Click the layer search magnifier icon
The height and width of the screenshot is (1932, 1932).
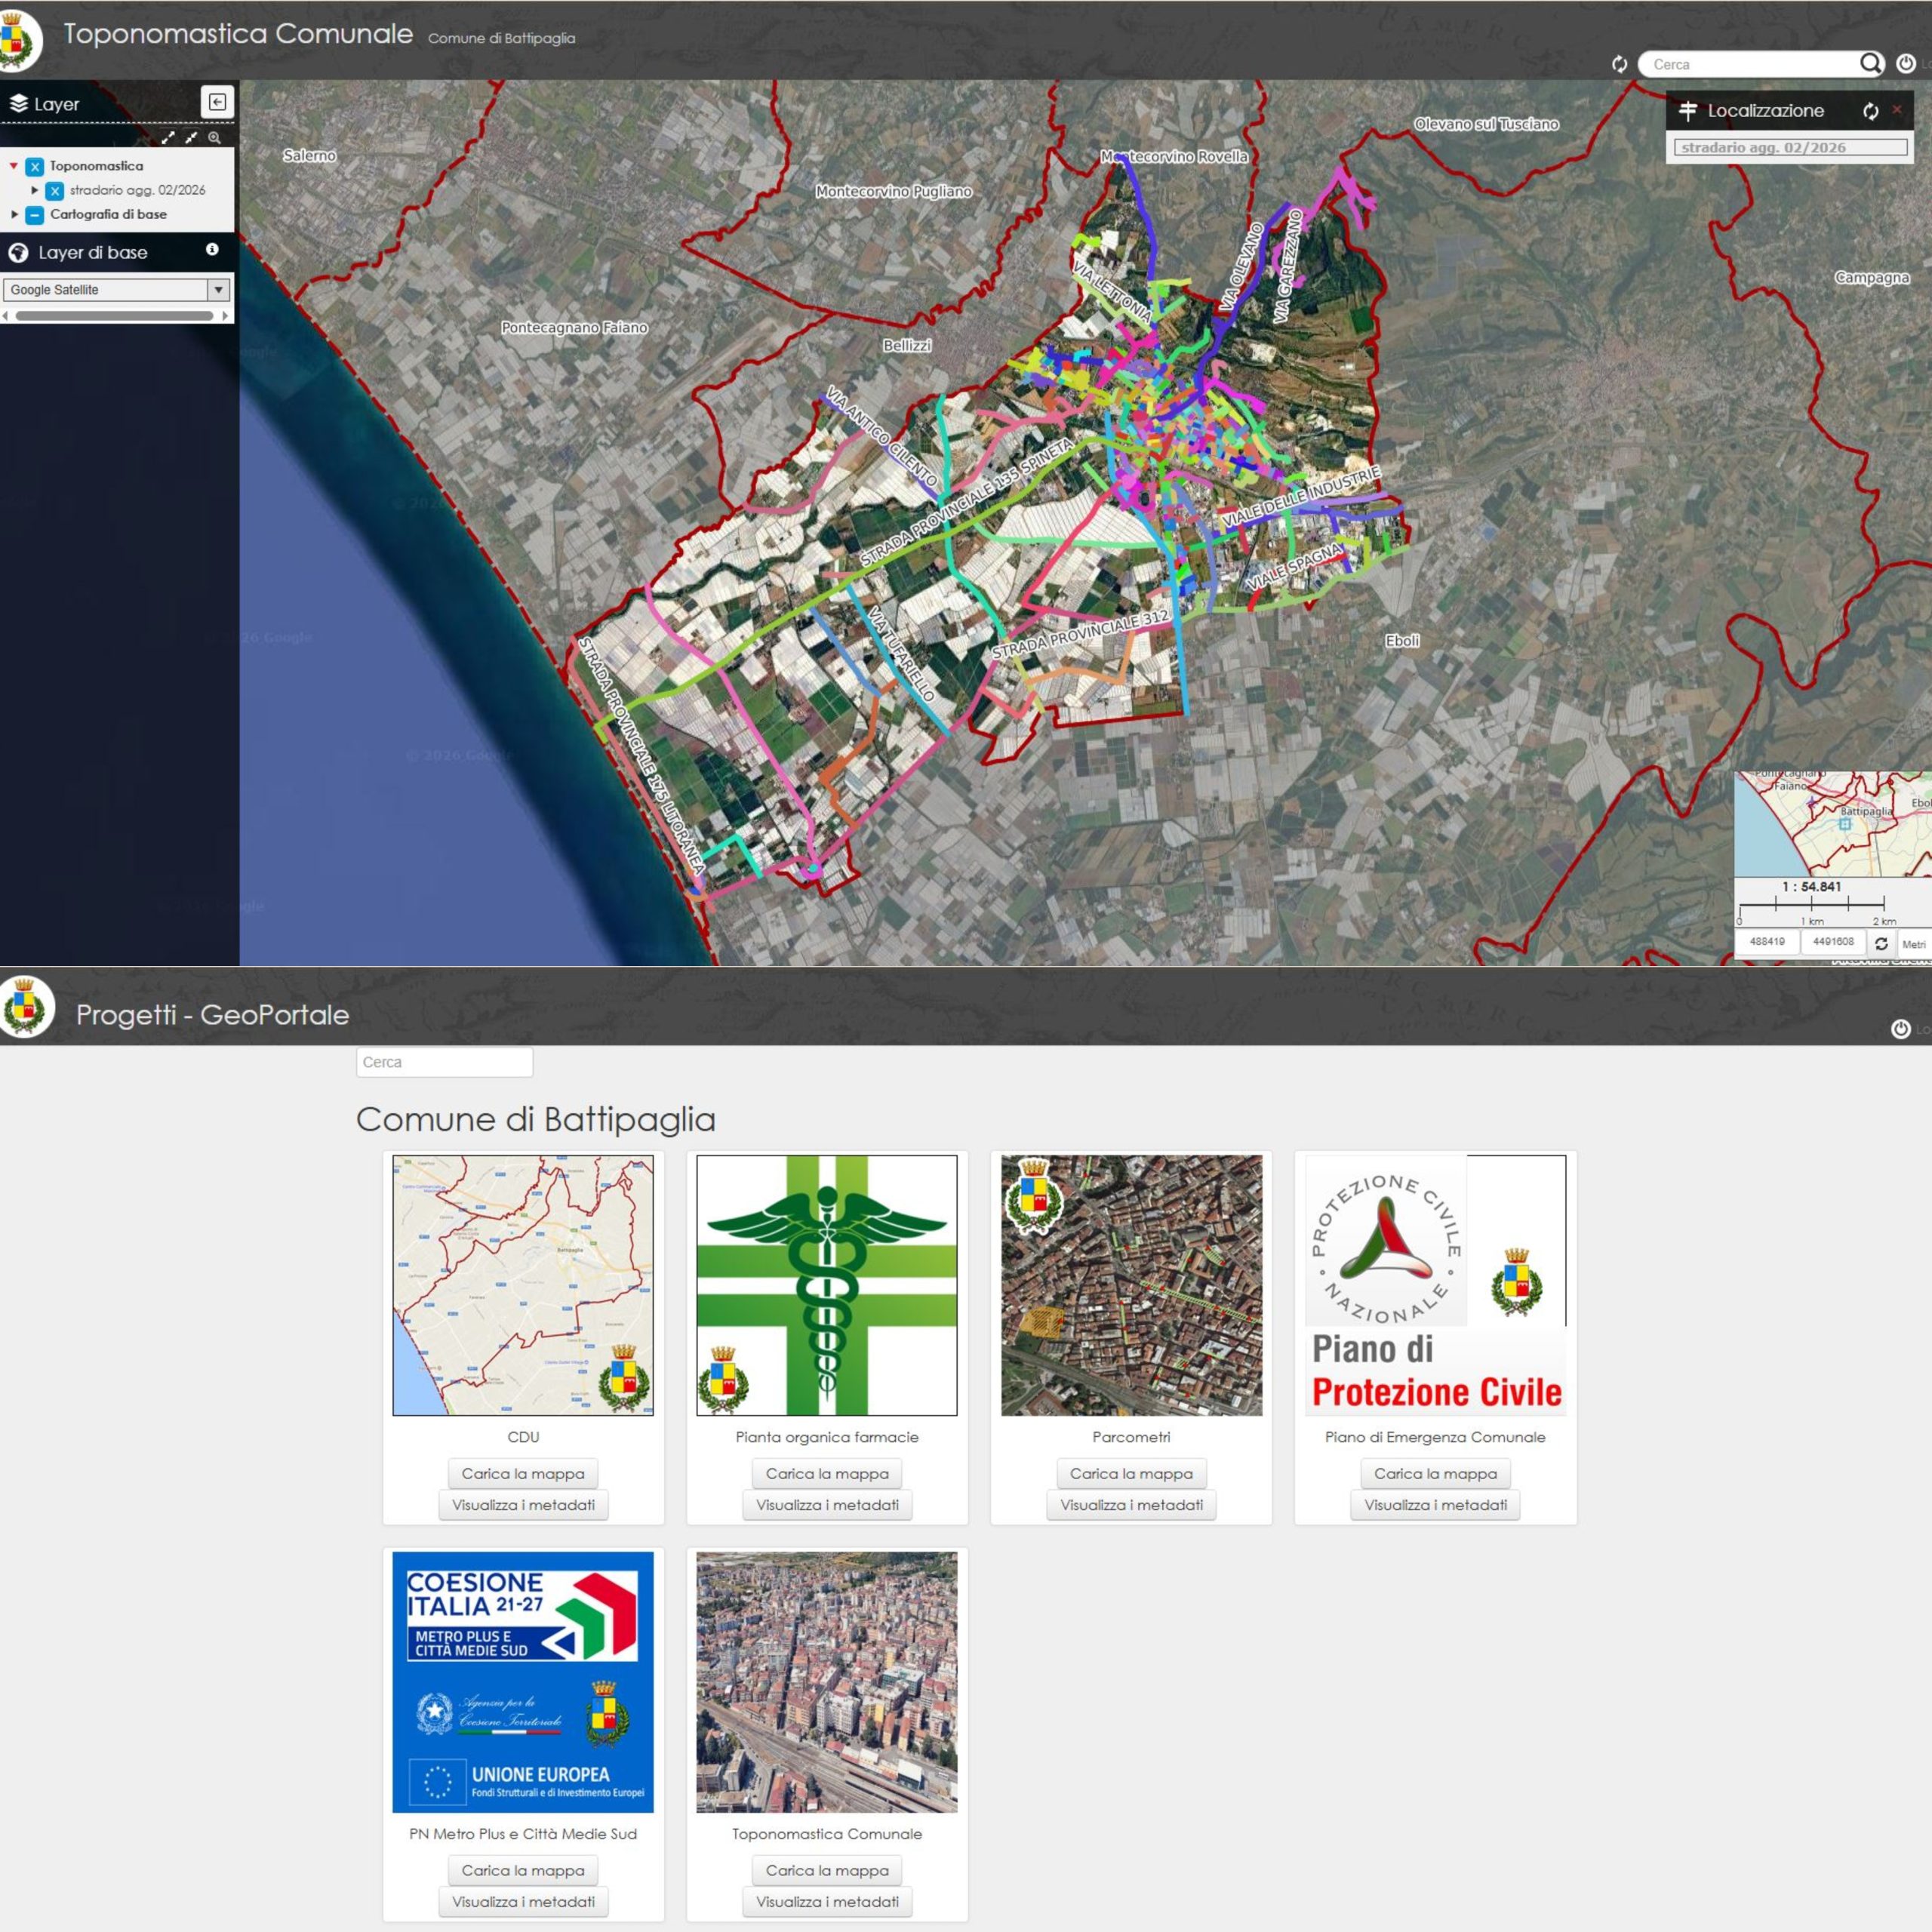pyautogui.click(x=214, y=137)
